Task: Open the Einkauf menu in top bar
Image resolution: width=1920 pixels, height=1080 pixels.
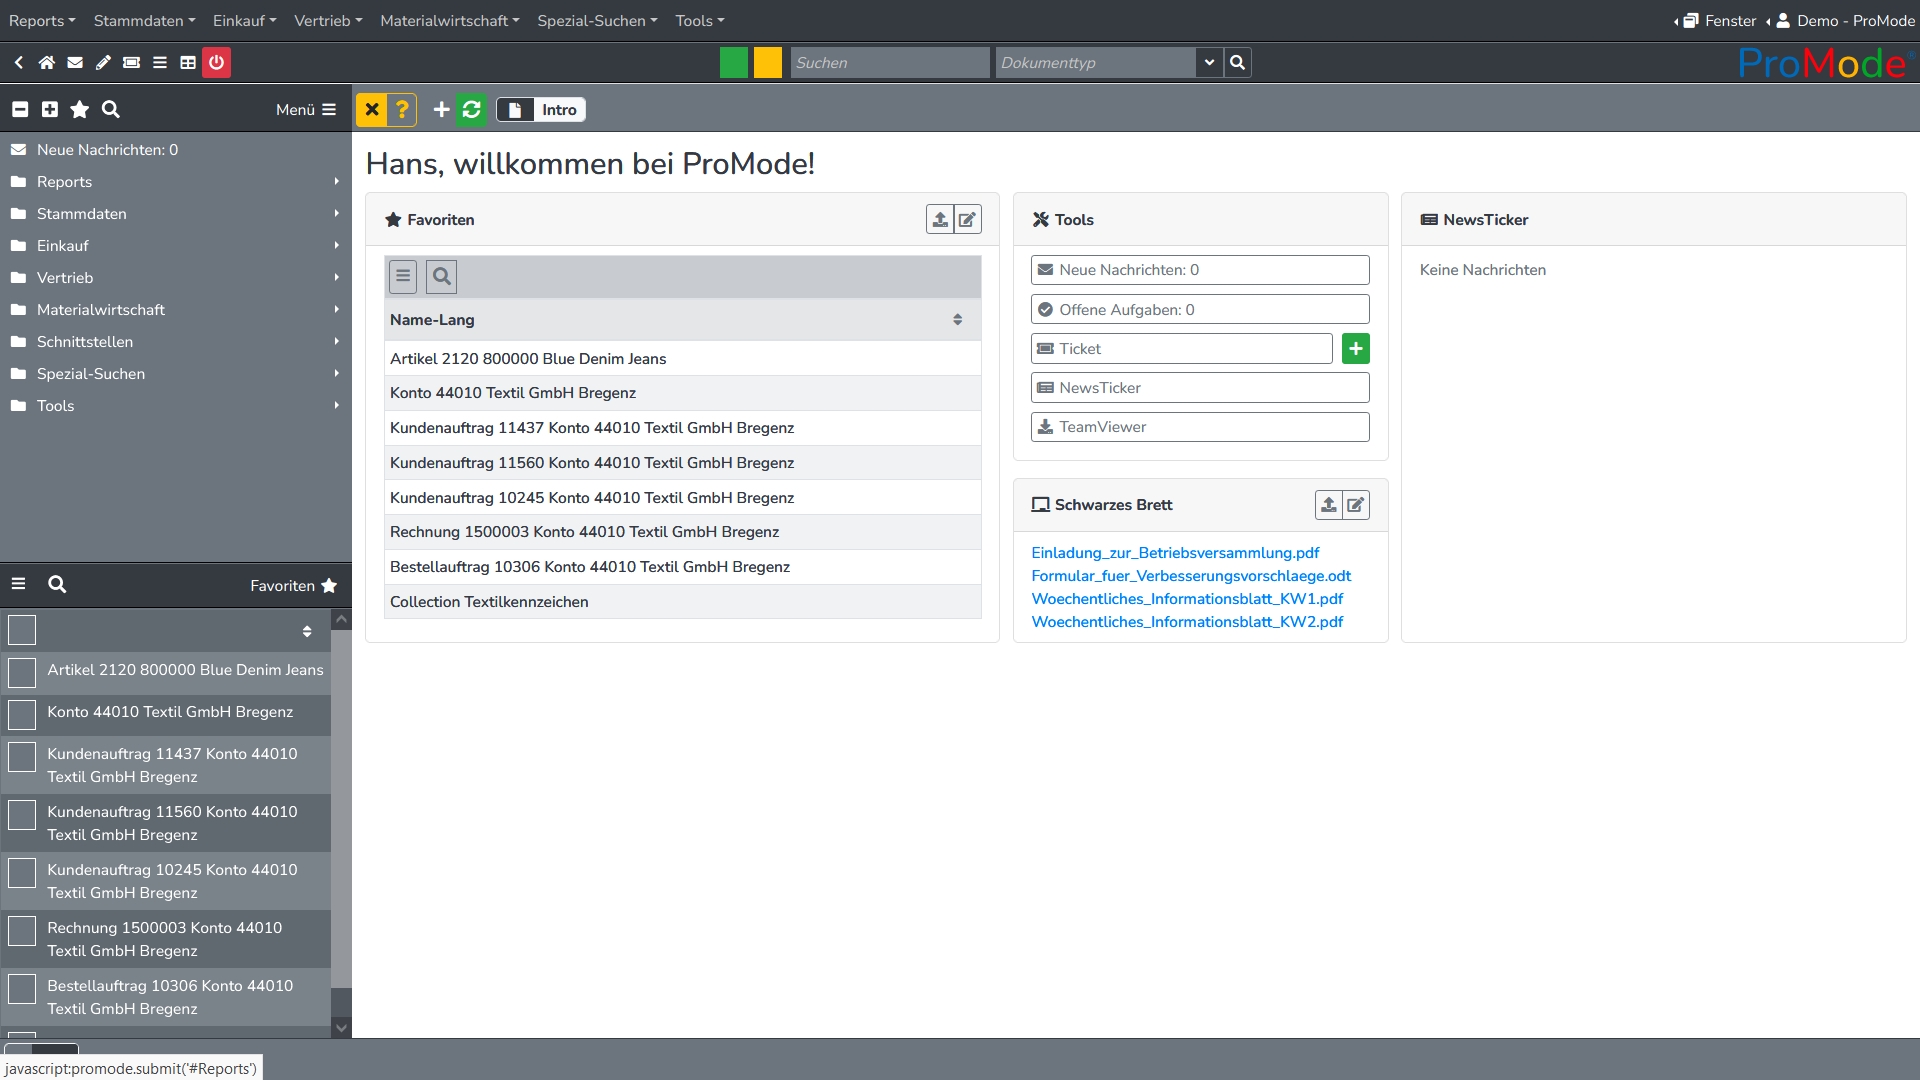Action: pos(244,20)
